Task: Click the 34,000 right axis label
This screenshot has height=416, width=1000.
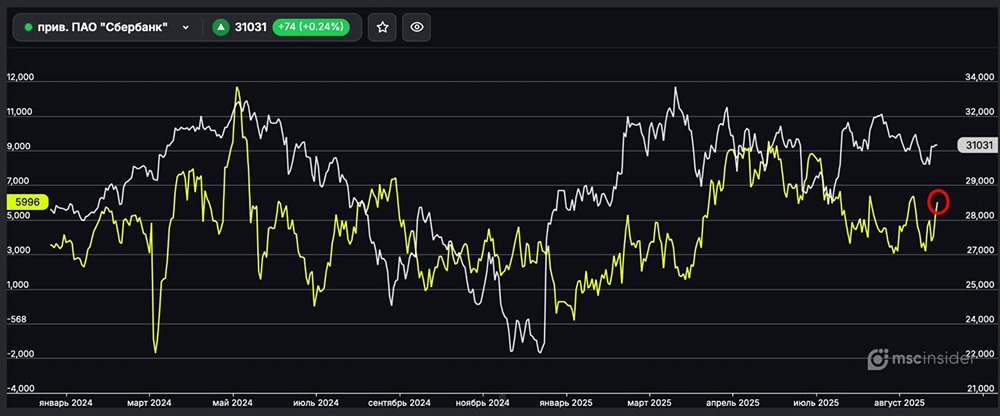Action: click(978, 78)
